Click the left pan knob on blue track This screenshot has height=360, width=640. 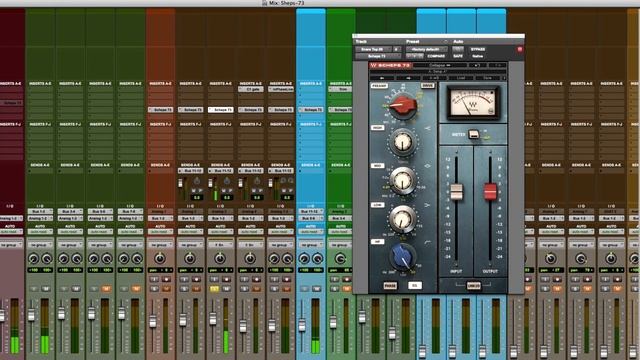[x=304, y=258]
